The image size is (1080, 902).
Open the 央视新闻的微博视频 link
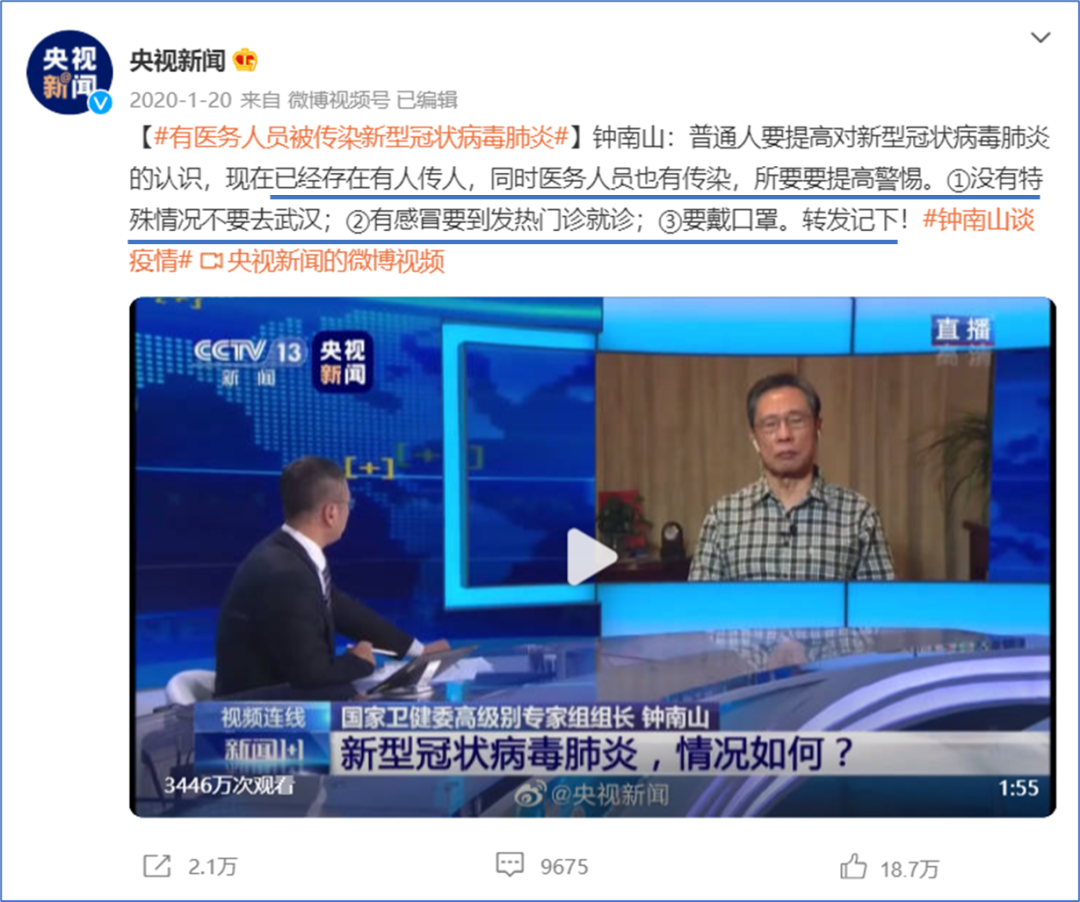point(335,262)
